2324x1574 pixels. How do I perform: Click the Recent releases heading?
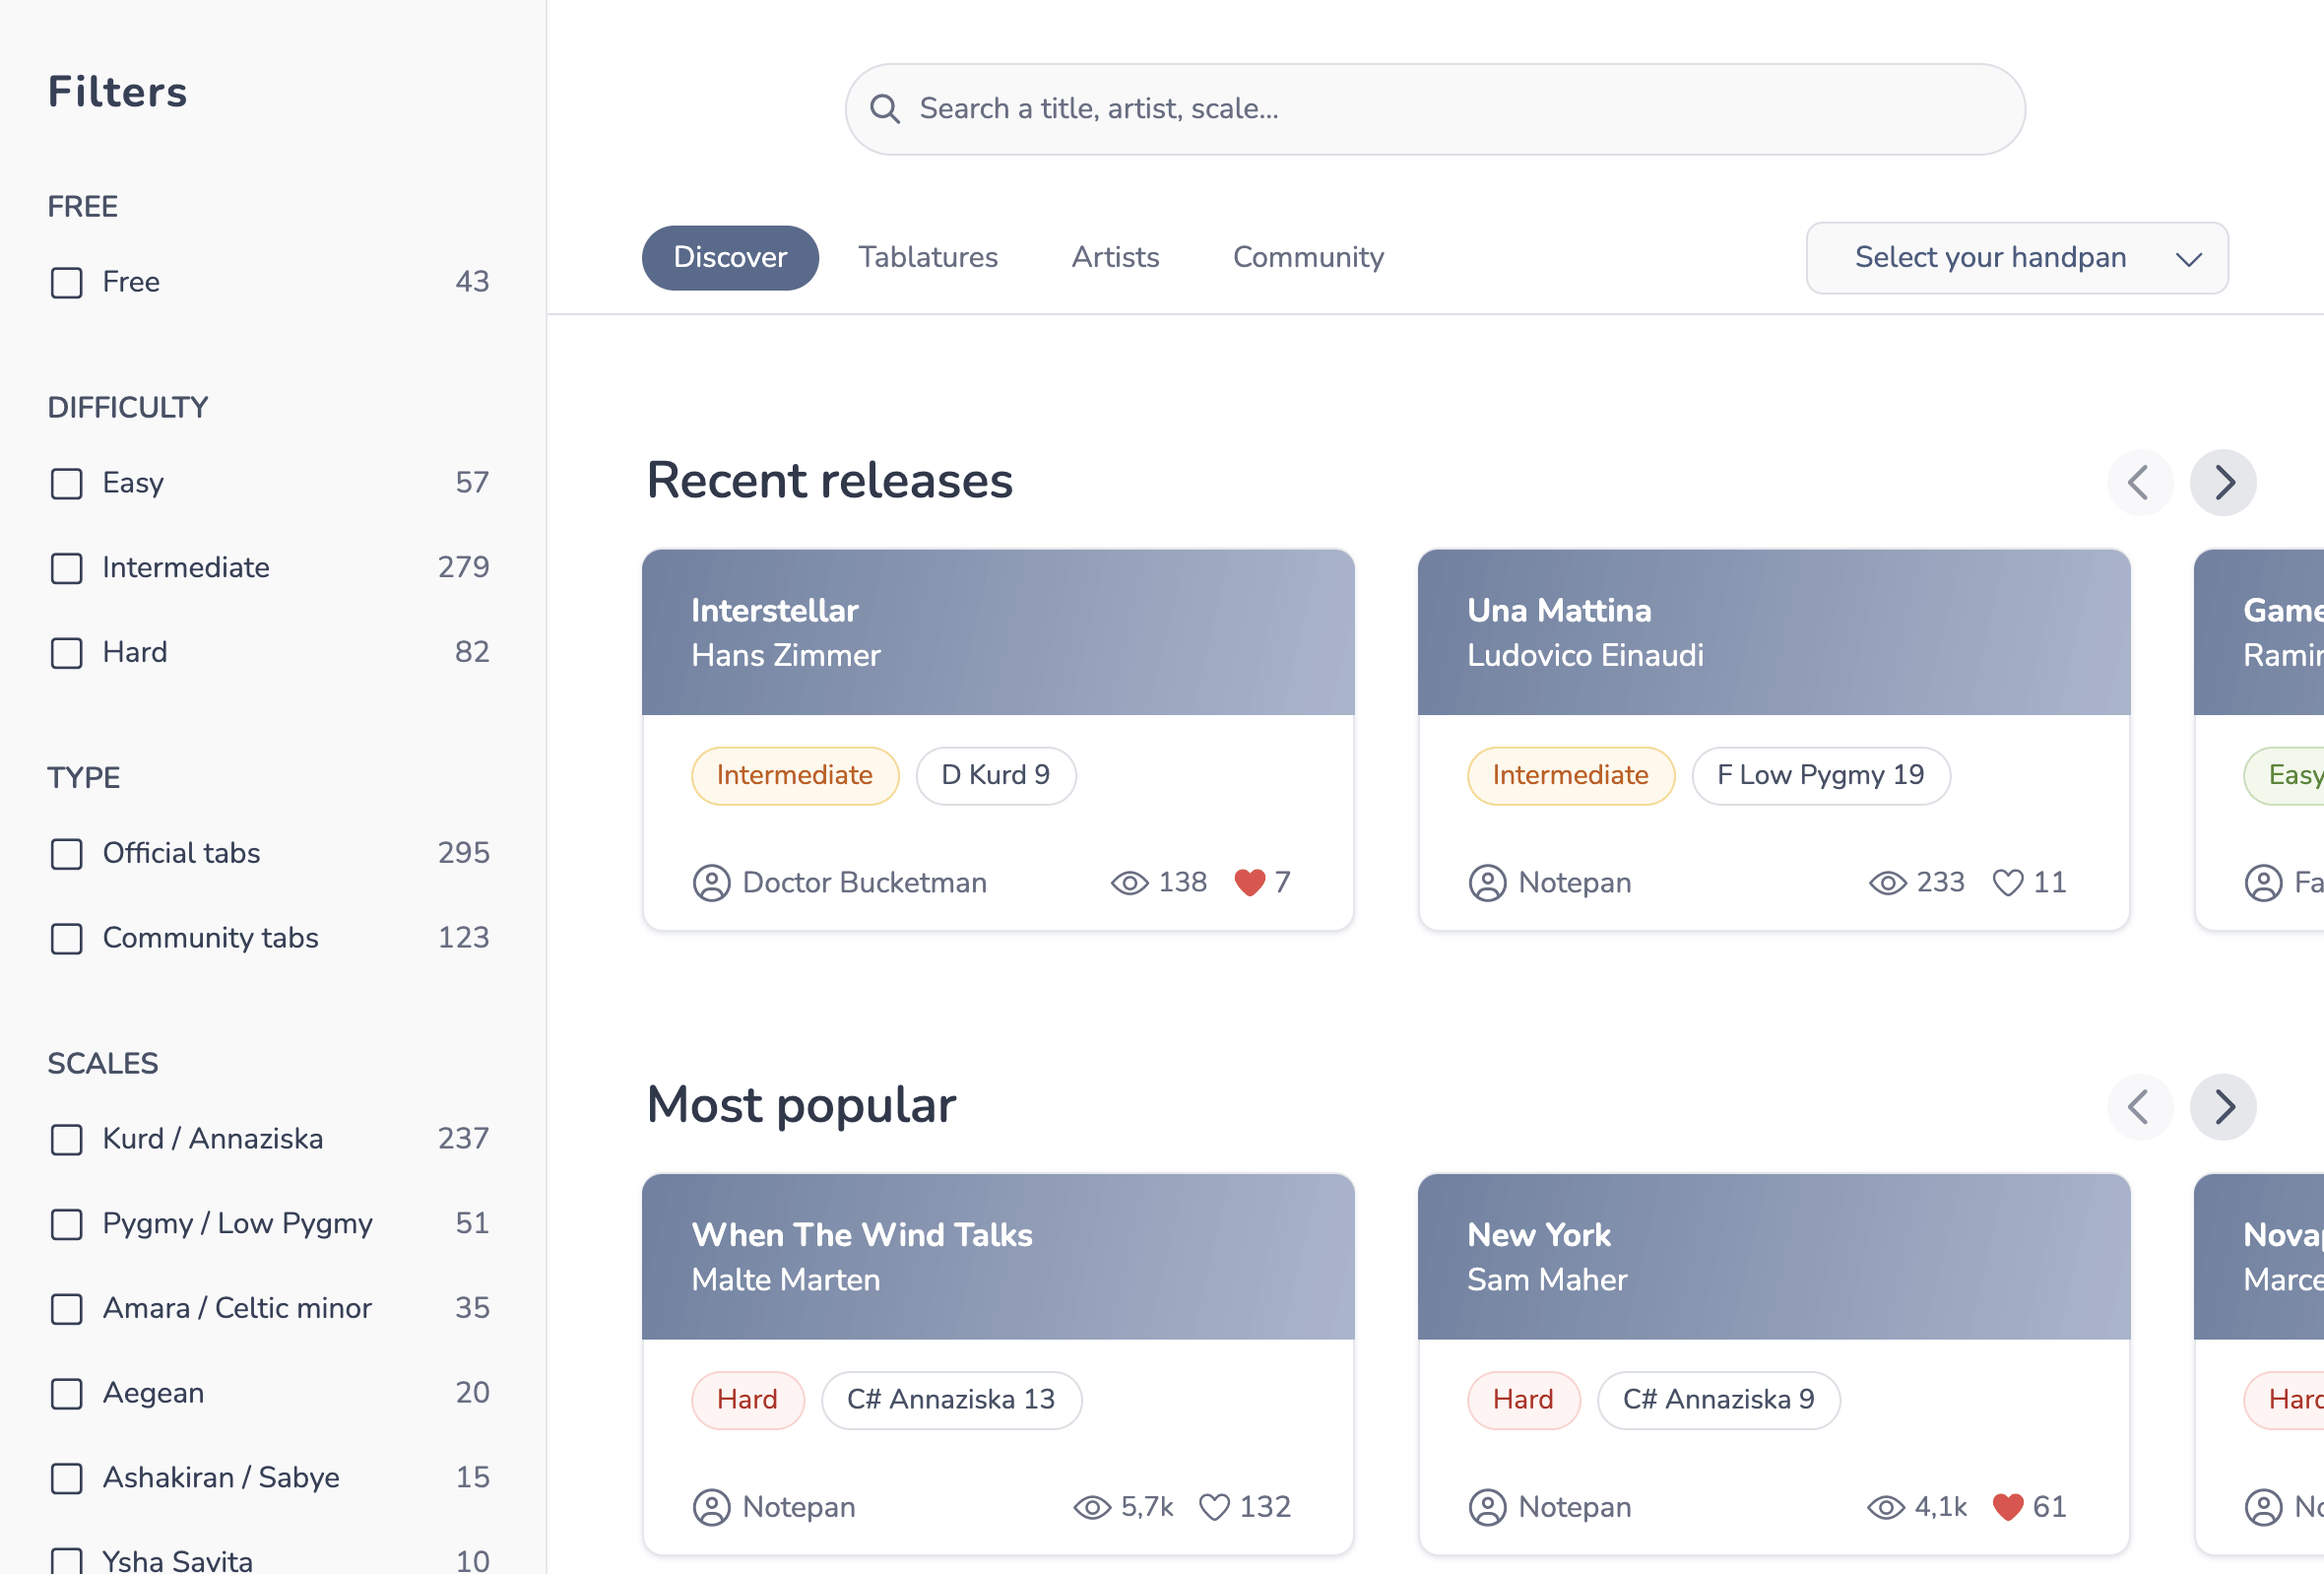(x=829, y=481)
